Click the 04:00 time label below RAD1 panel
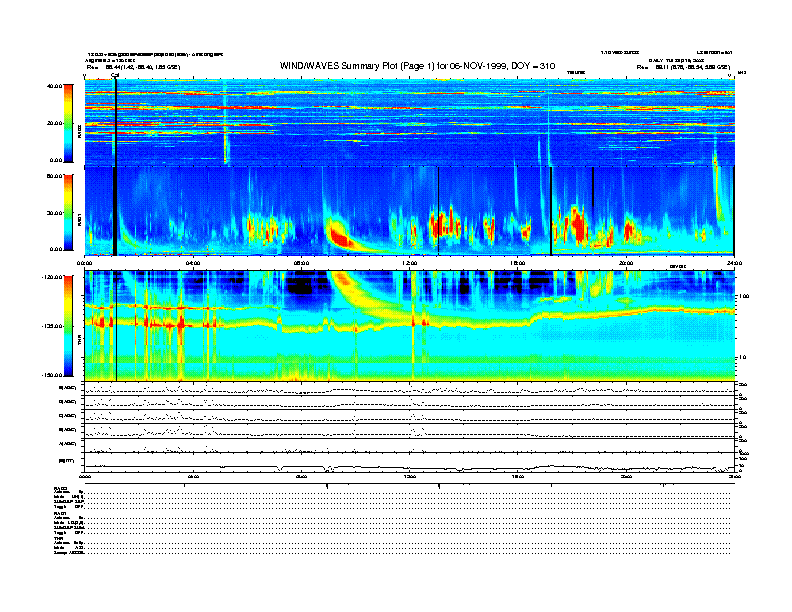This screenshot has width=792, height=612. point(193,263)
